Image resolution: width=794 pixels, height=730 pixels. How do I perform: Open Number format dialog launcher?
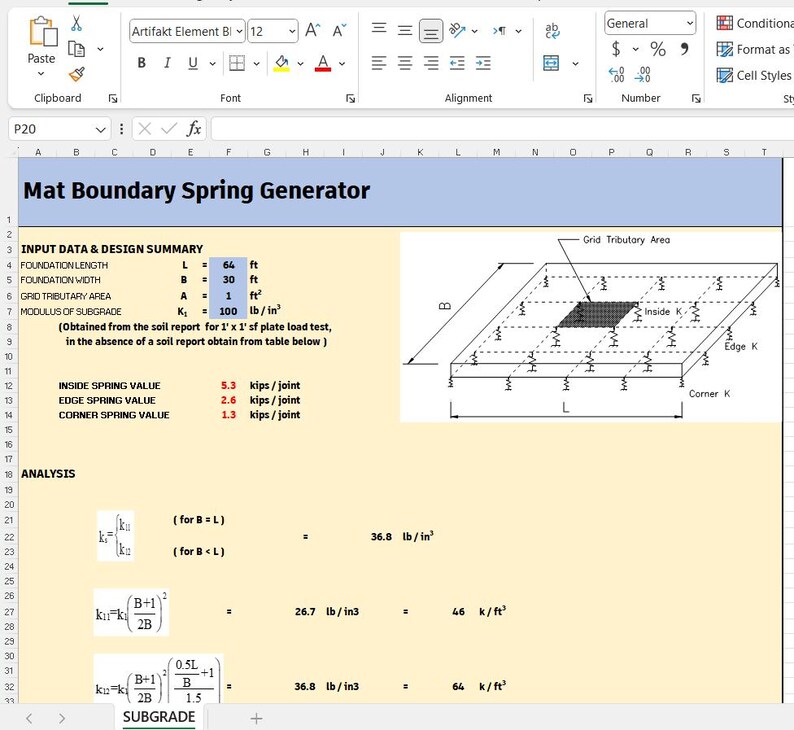696,98
